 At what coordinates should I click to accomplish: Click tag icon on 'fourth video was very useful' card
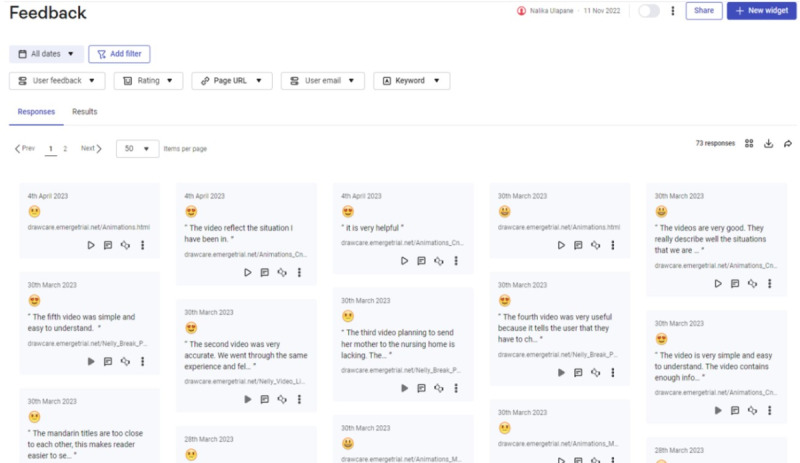(595, 373)
